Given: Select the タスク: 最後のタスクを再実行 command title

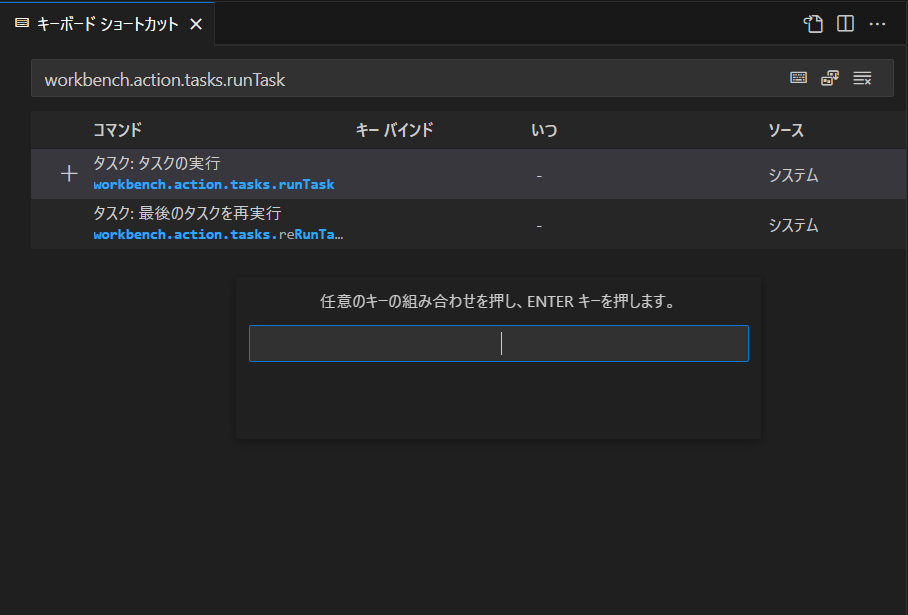Looking at the screenshot, I should click(x=187, y=213).
